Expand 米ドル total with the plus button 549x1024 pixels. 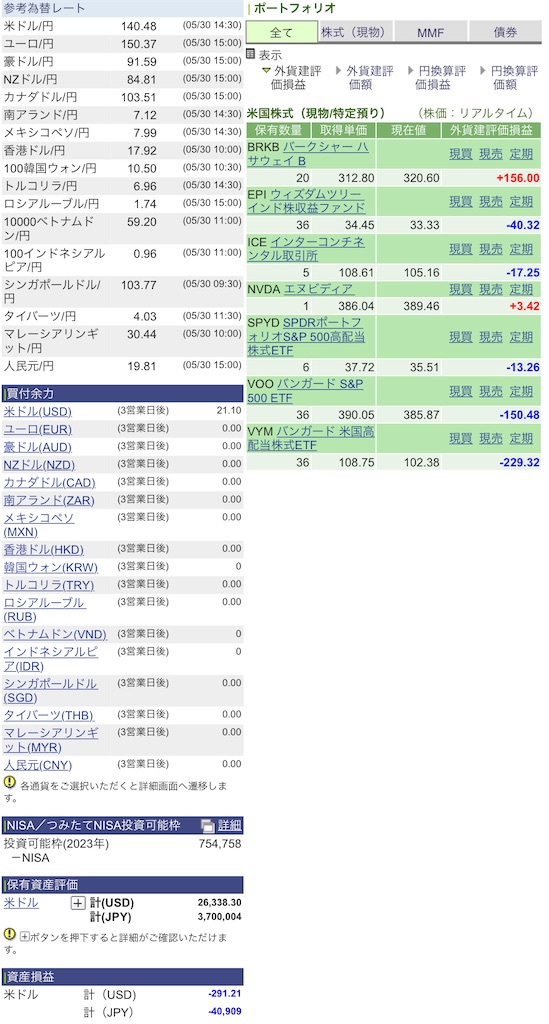point(78,903)
